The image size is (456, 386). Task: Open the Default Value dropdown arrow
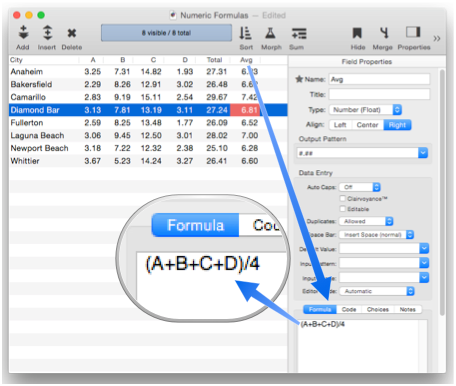coord(424,248)
